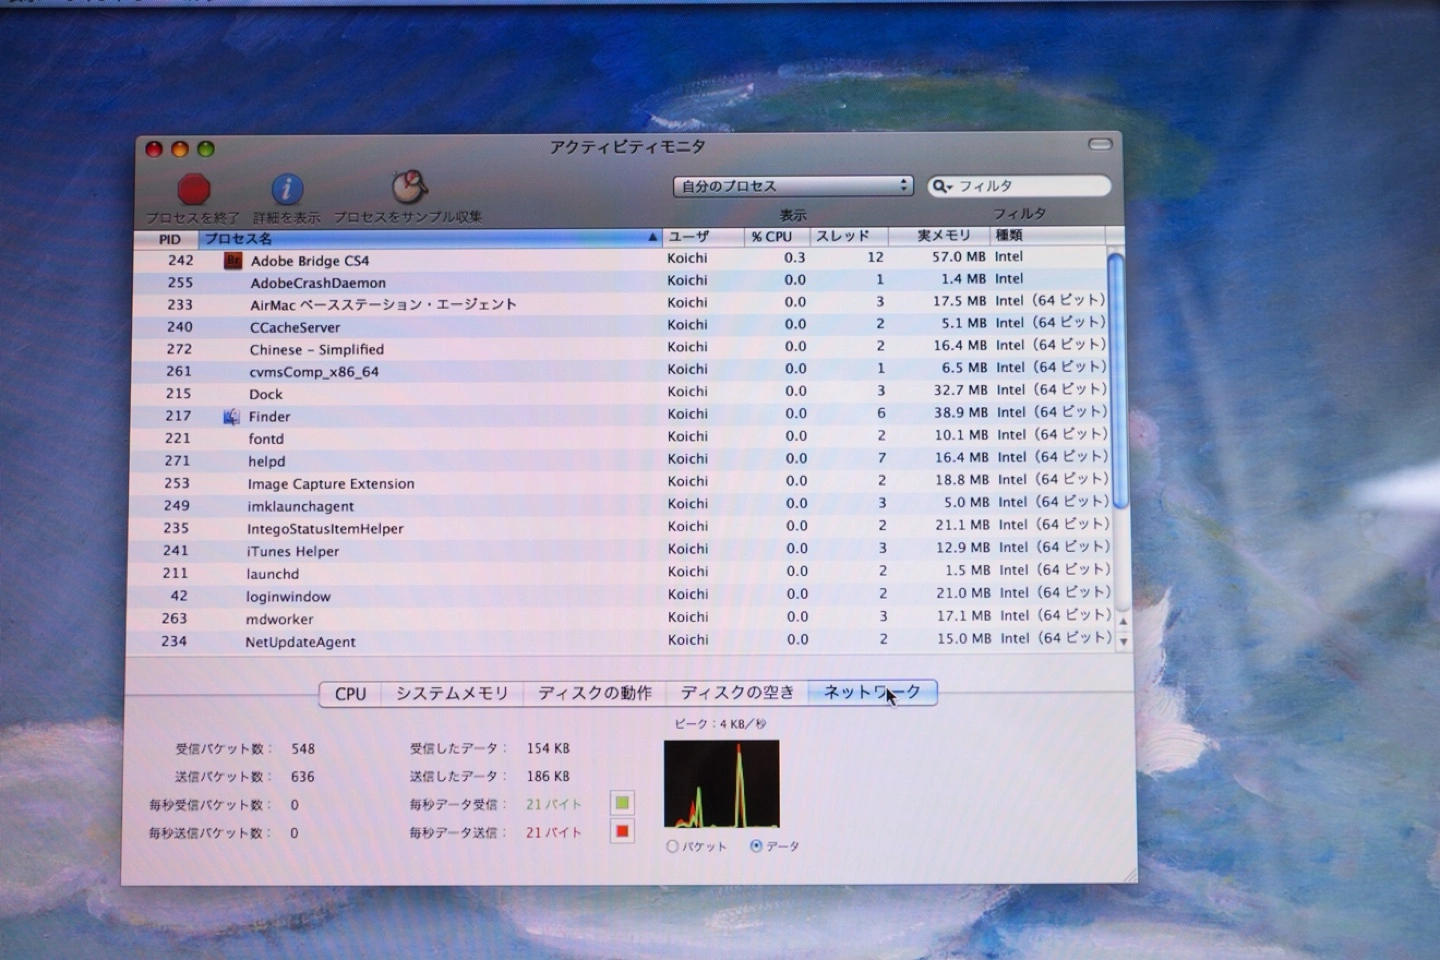
Task: Click the scrollbar down arrow
Action: (x=1123, y=641)
